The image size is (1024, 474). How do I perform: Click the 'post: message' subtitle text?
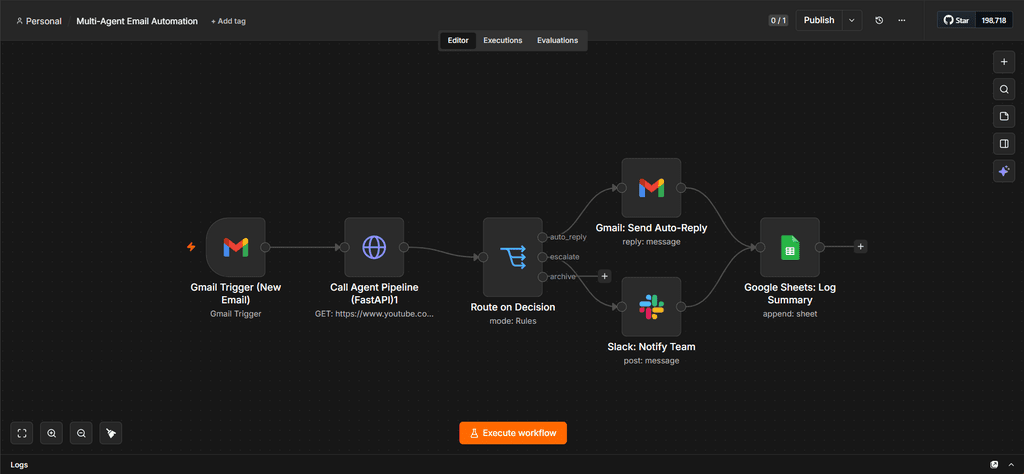(x=651, y=360)
